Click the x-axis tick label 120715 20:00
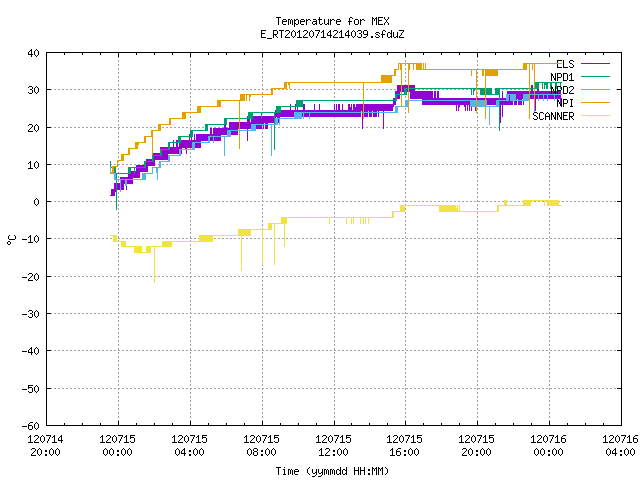The image size is (640, 480). [x=476, y=446]
